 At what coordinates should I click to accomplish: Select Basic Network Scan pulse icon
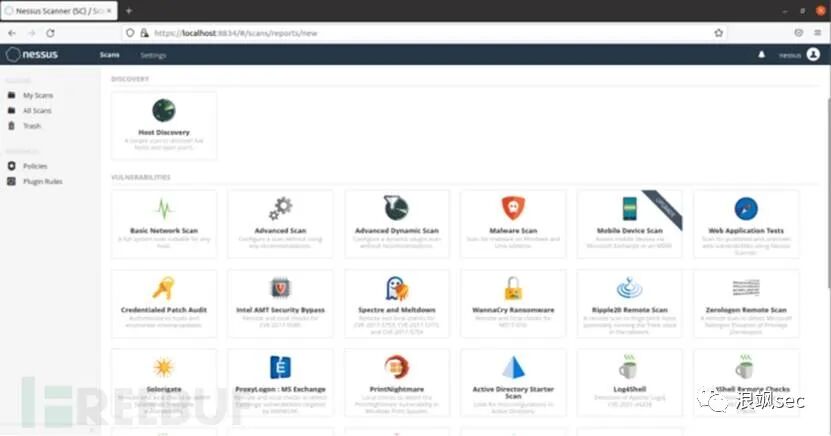click(x=164, y=209)
